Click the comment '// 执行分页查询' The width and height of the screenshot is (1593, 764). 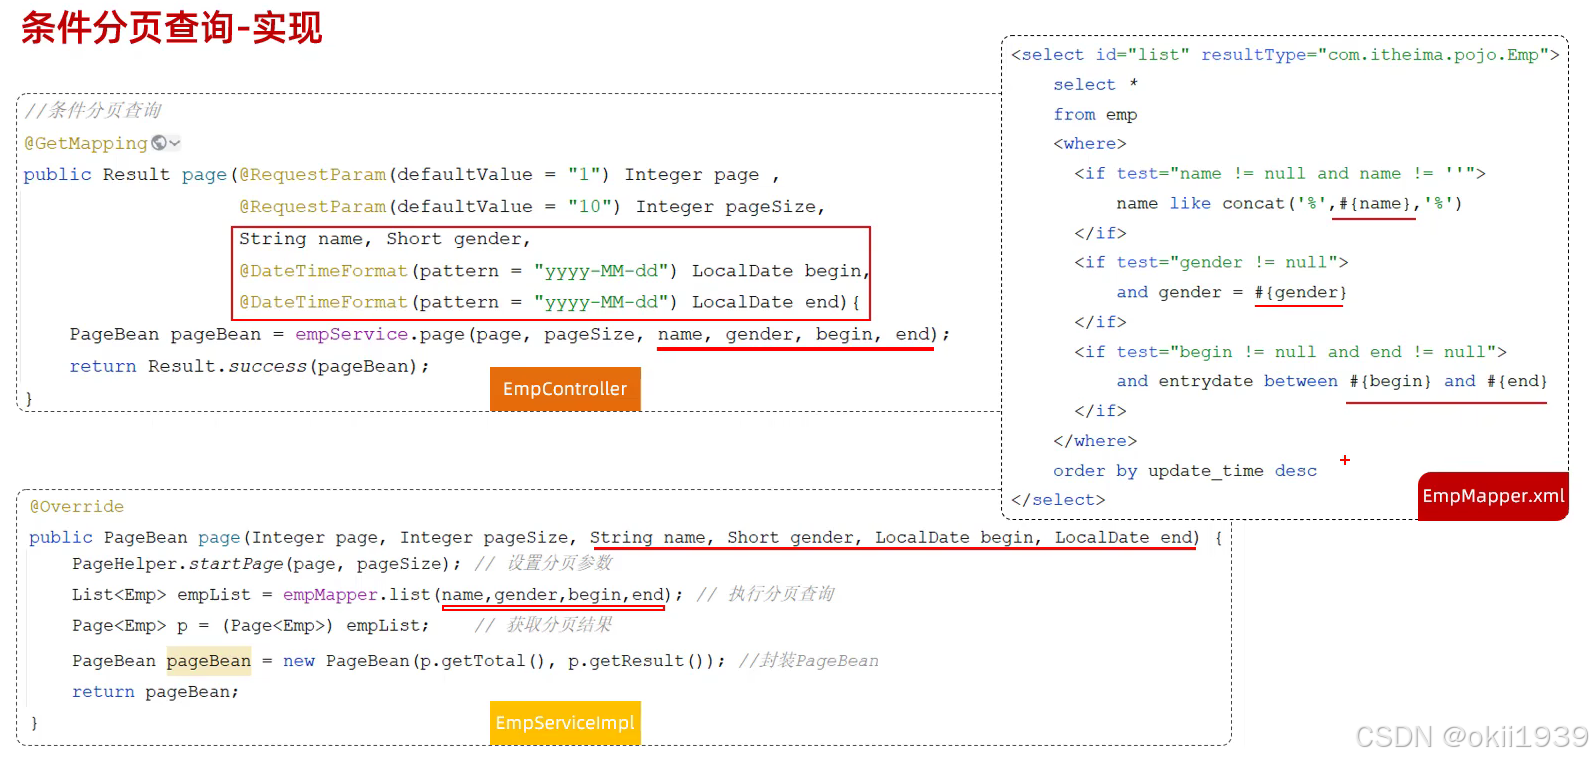(766, 594)
